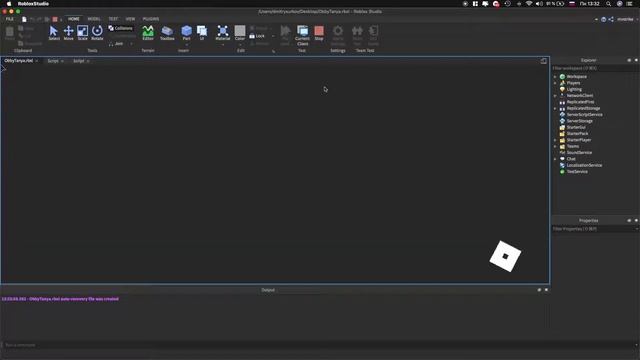This screenshot has width=640, height=360.
Task: Toggle the Collisions option
Action: pos(121,28)
